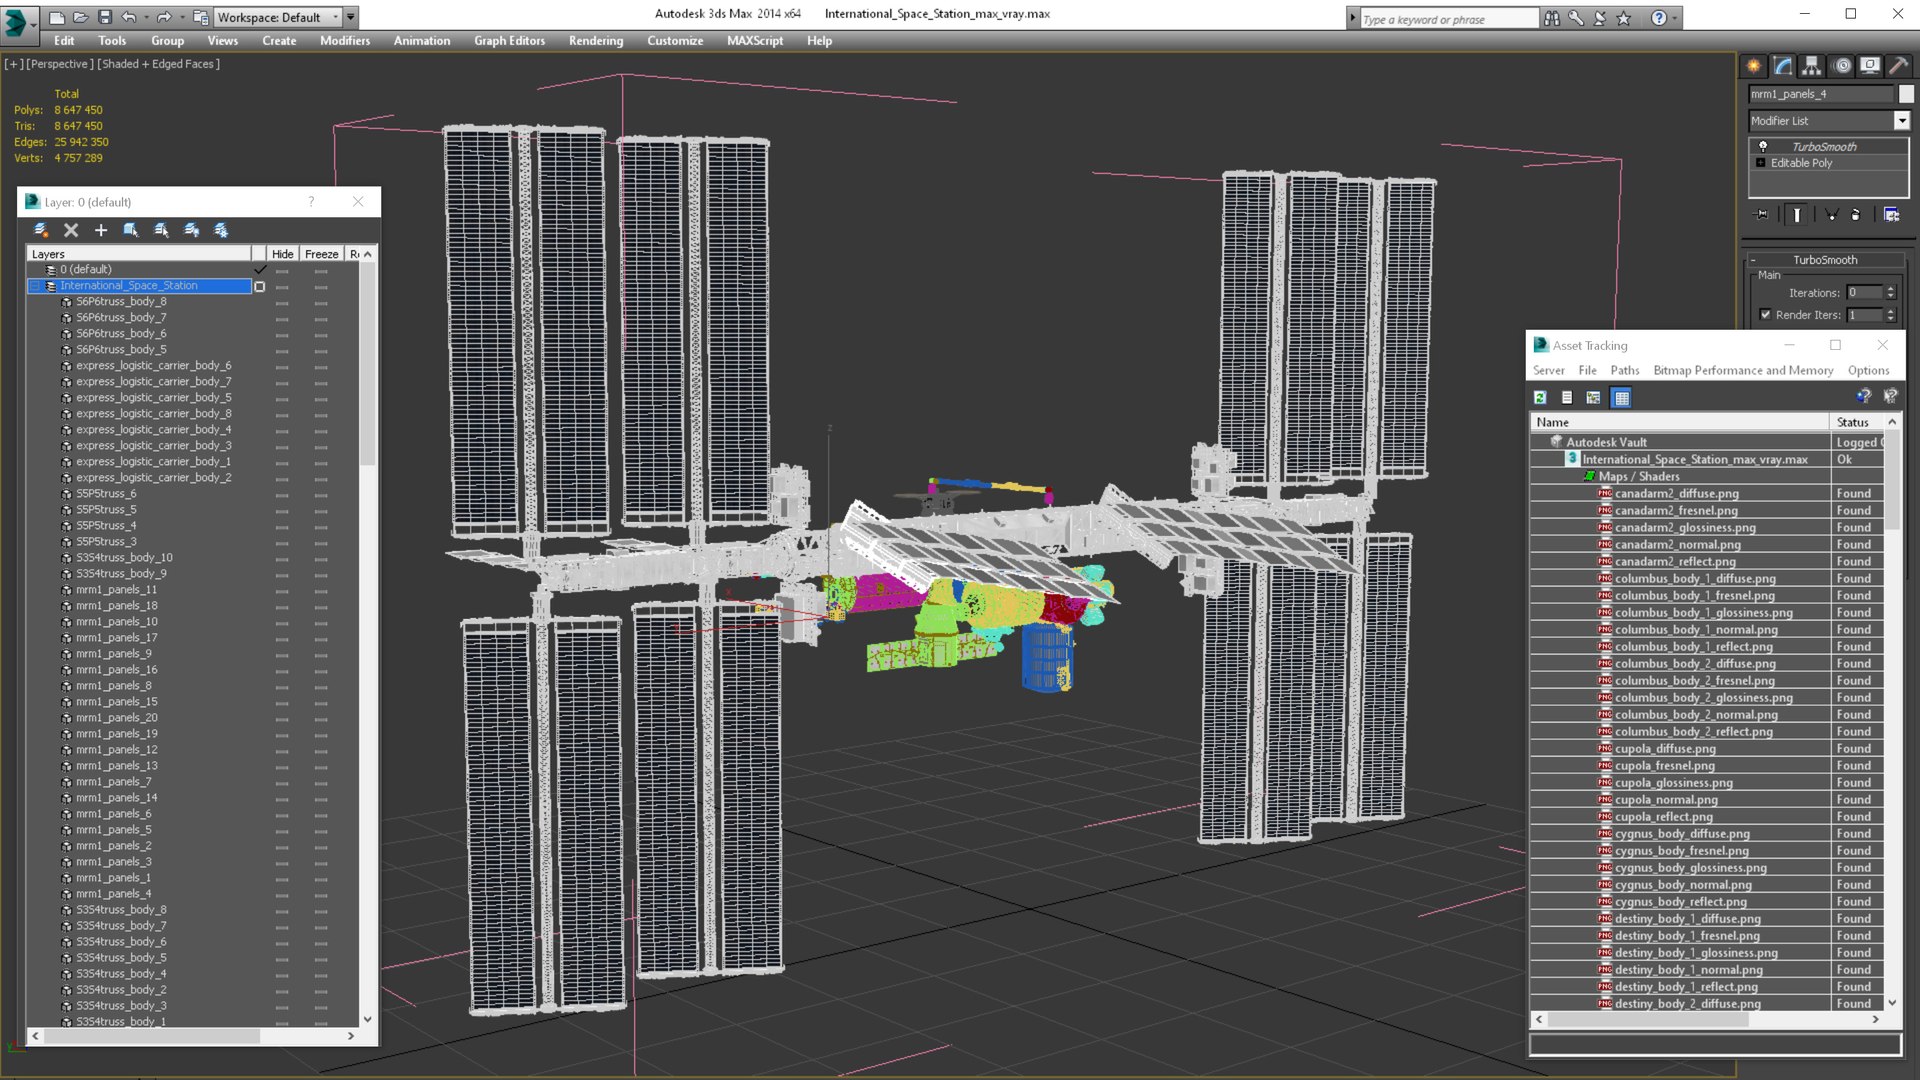The width and height of the screenshot is (1920, 1080).
Task: Switch to the Utilities hammer tab
Action: [x=1899, y=66]
